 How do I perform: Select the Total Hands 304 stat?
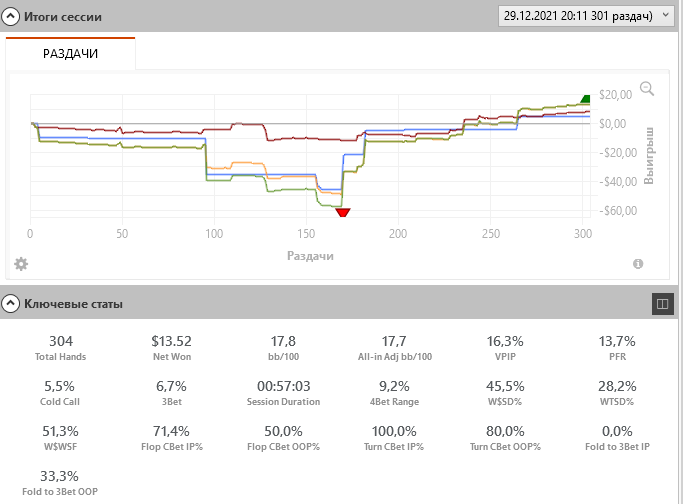pos(60,347)
